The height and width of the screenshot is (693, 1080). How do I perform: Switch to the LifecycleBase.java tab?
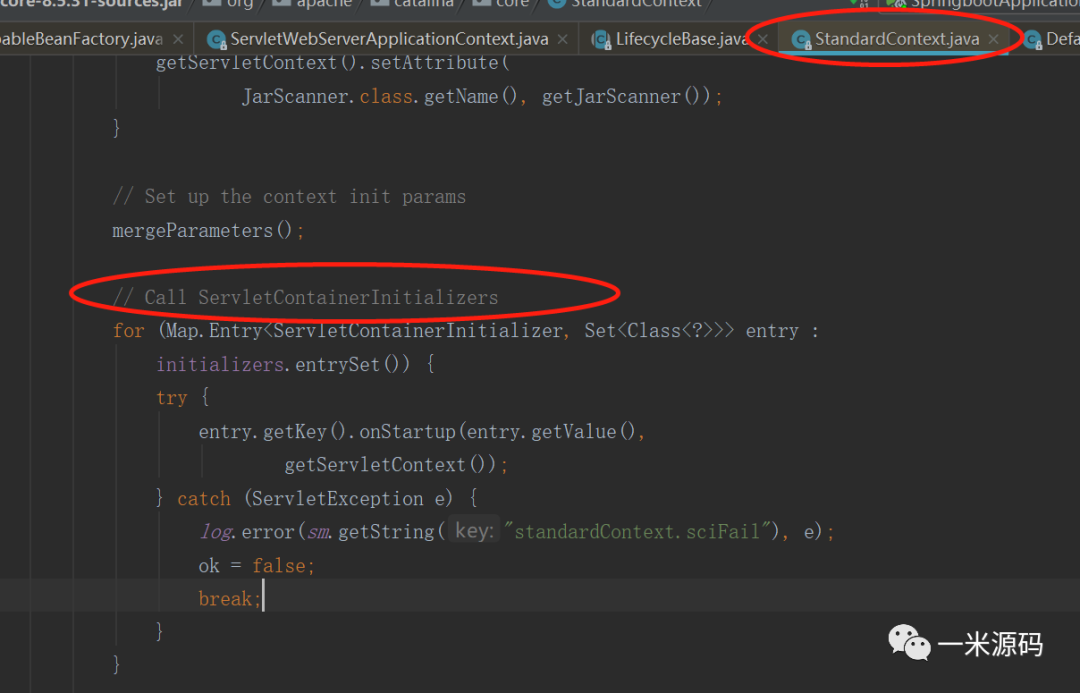tap(680, 40)
